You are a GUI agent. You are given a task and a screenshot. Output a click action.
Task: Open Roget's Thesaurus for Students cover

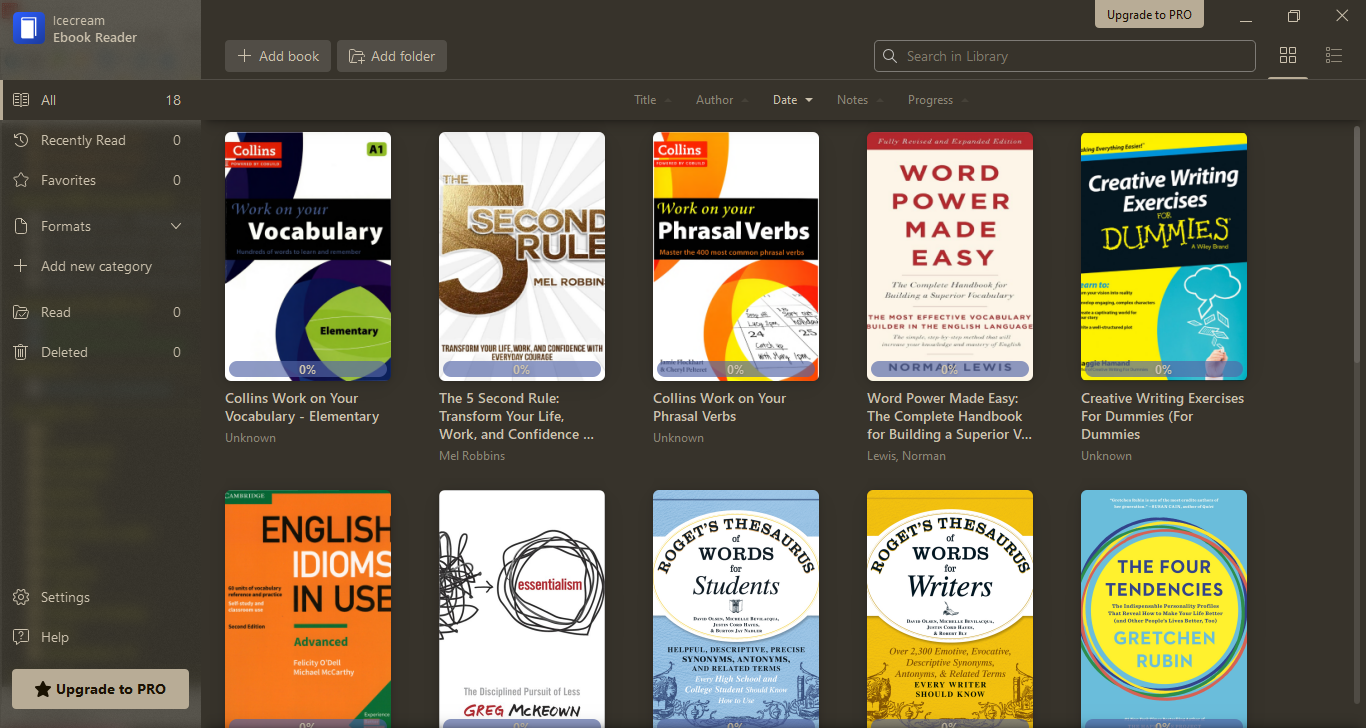(x=736, y=609)
